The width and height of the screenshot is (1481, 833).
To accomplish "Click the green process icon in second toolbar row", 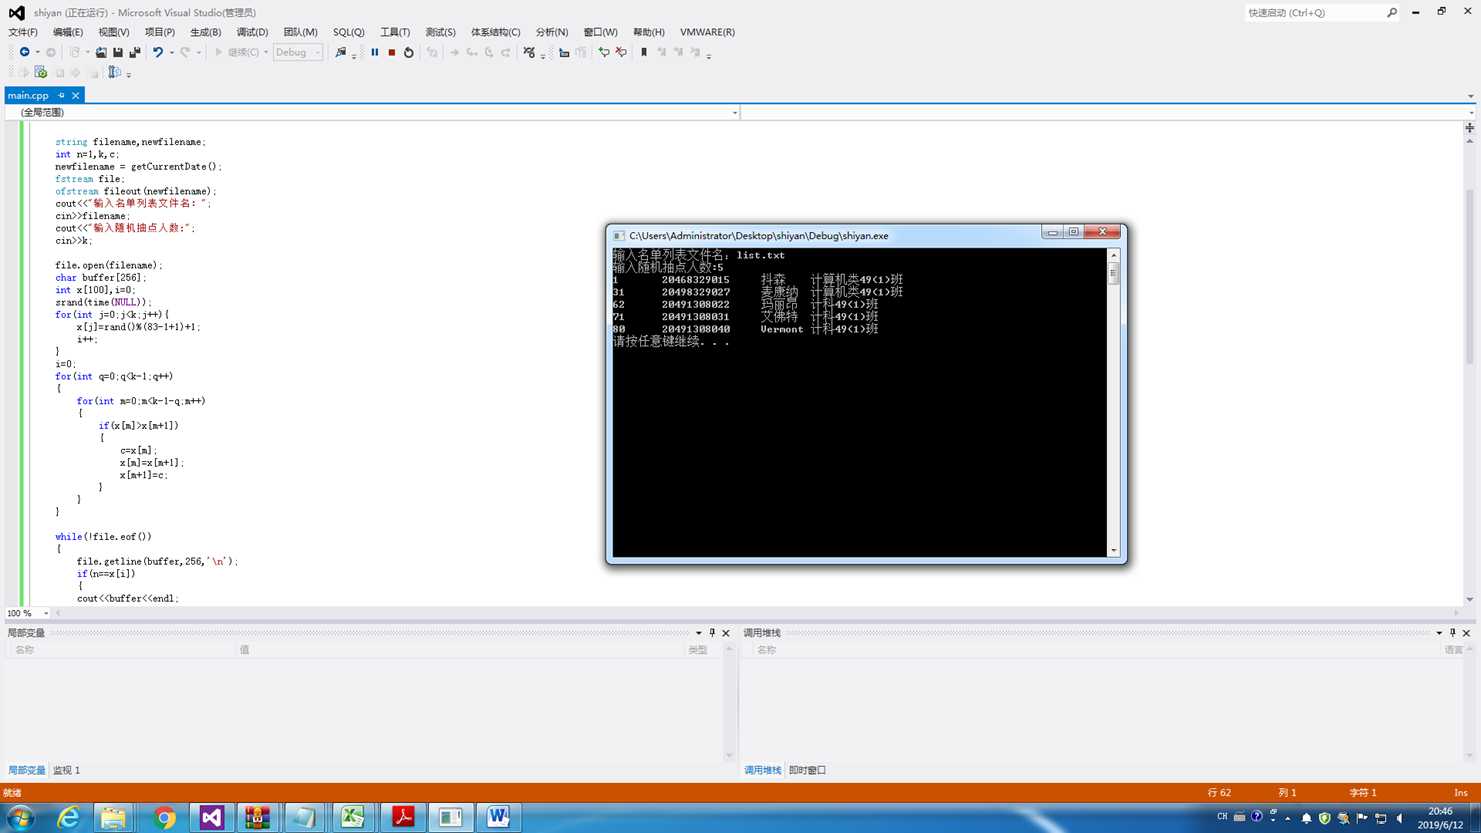I will point(41,72).
